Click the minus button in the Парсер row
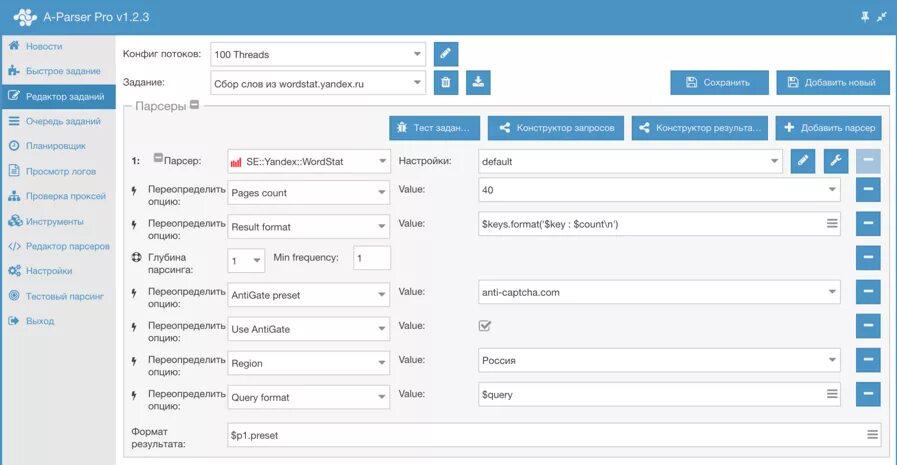The height and width of the screenshot is (465, 897). pos(868,161)
